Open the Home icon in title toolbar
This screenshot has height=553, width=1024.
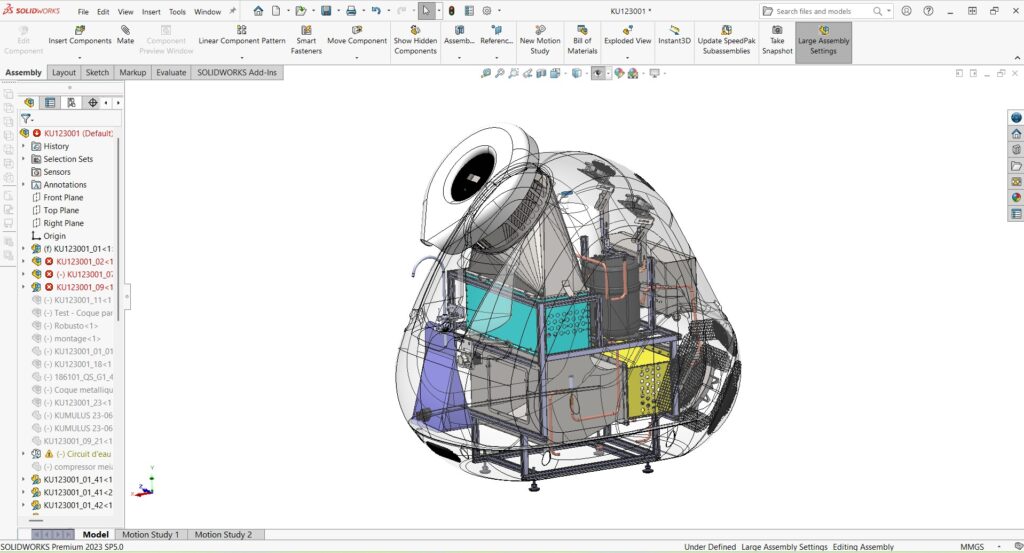(258, 11)
